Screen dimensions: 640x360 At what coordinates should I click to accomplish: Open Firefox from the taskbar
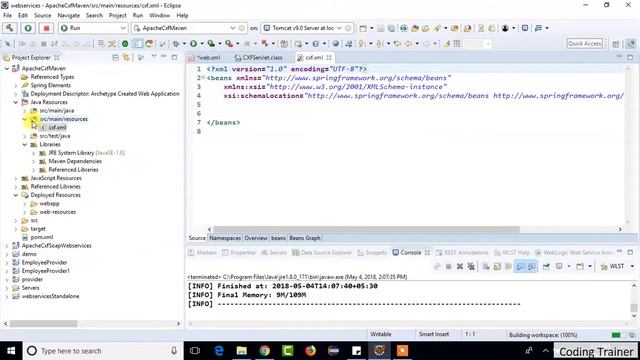point(310,351)
